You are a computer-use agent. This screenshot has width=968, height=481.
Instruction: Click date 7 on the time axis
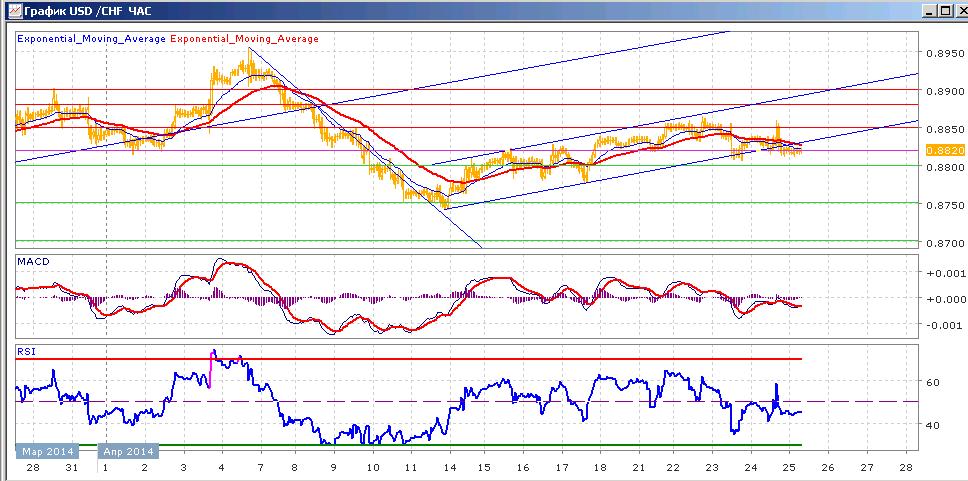[260, 467]
